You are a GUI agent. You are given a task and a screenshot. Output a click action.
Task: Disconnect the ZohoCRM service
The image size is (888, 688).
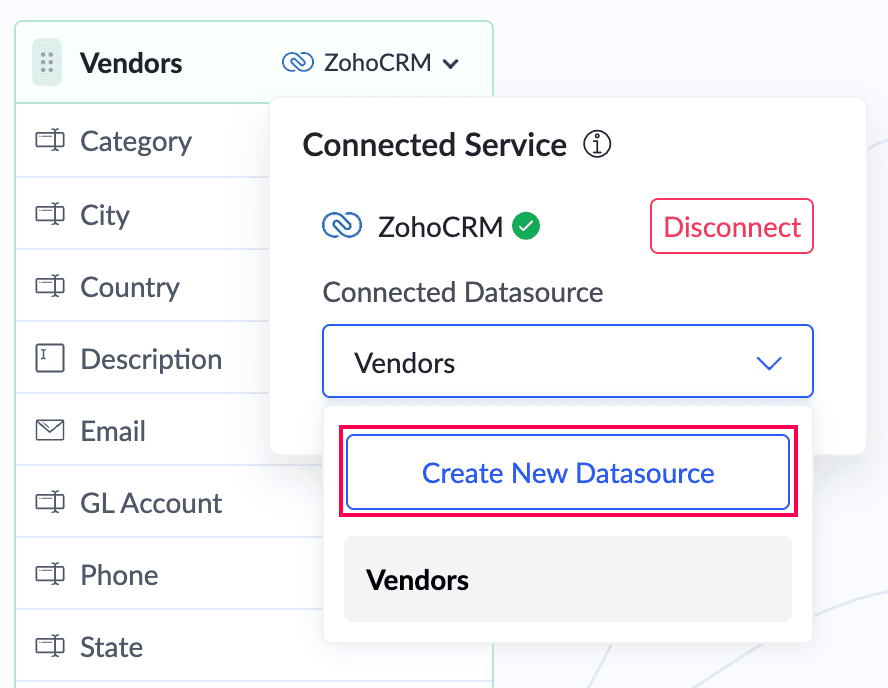pos(732,226)
